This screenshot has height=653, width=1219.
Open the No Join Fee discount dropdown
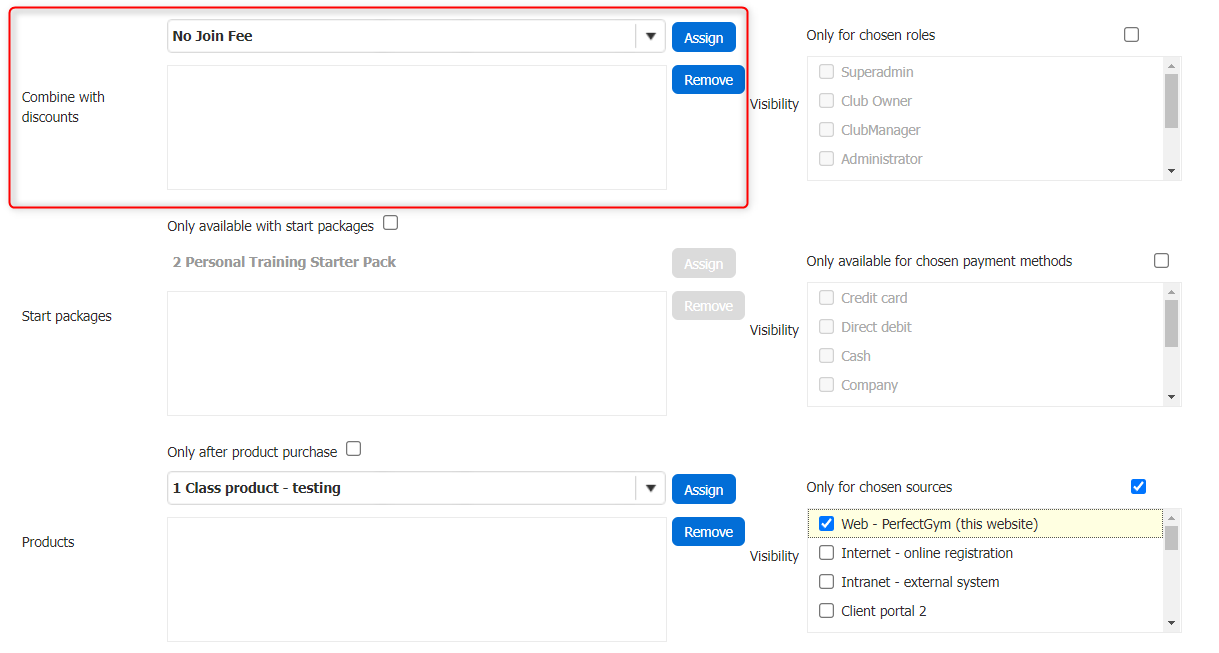tap(651, 37)
